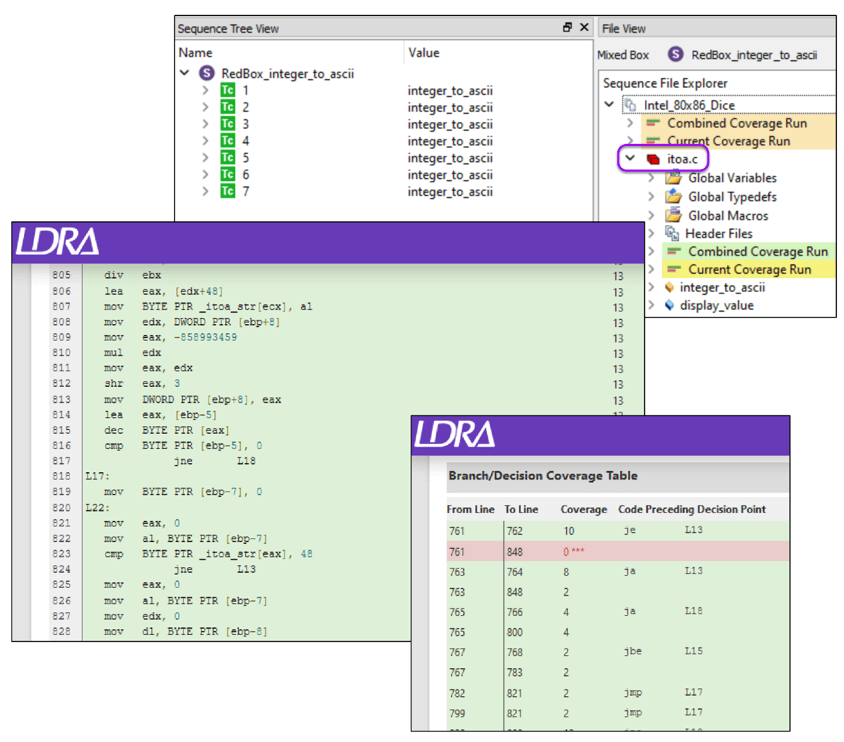Click assembly line 817 'jne L18'
The image size is (844, 742).
tap(214, 461)
